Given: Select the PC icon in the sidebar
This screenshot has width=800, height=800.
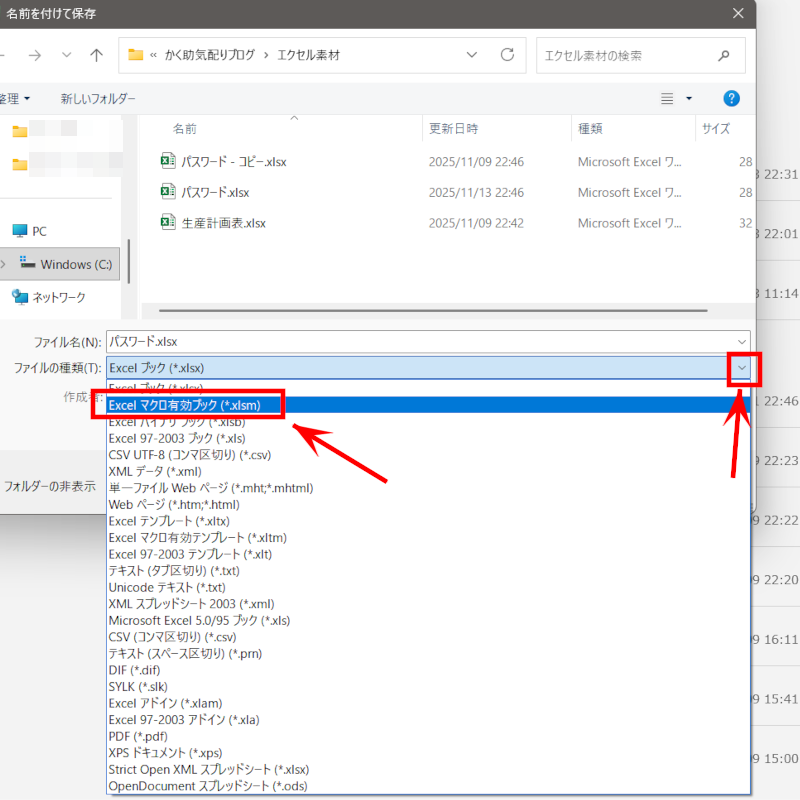Looking at the screenshot, I should (20, 231).
